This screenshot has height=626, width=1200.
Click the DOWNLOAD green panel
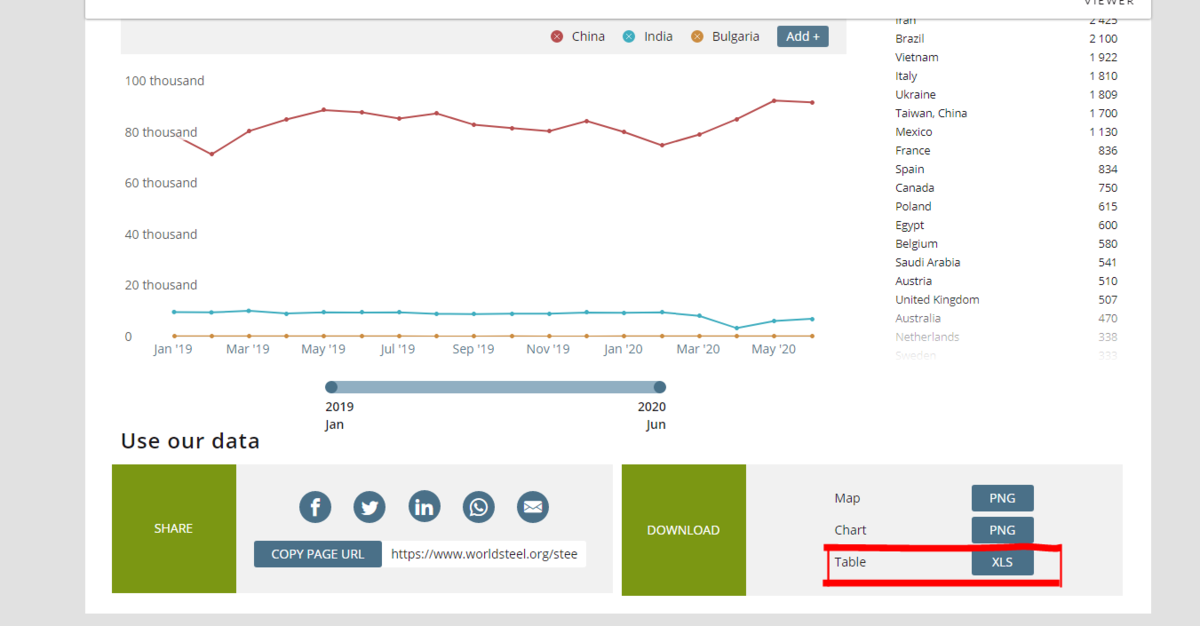[x=684, y=530]
